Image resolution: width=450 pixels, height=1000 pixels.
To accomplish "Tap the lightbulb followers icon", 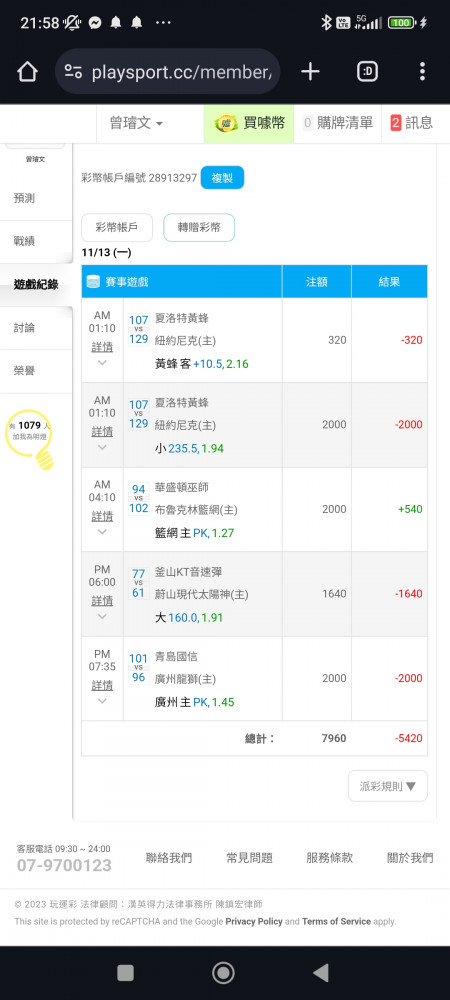I will tap(29, 439).
